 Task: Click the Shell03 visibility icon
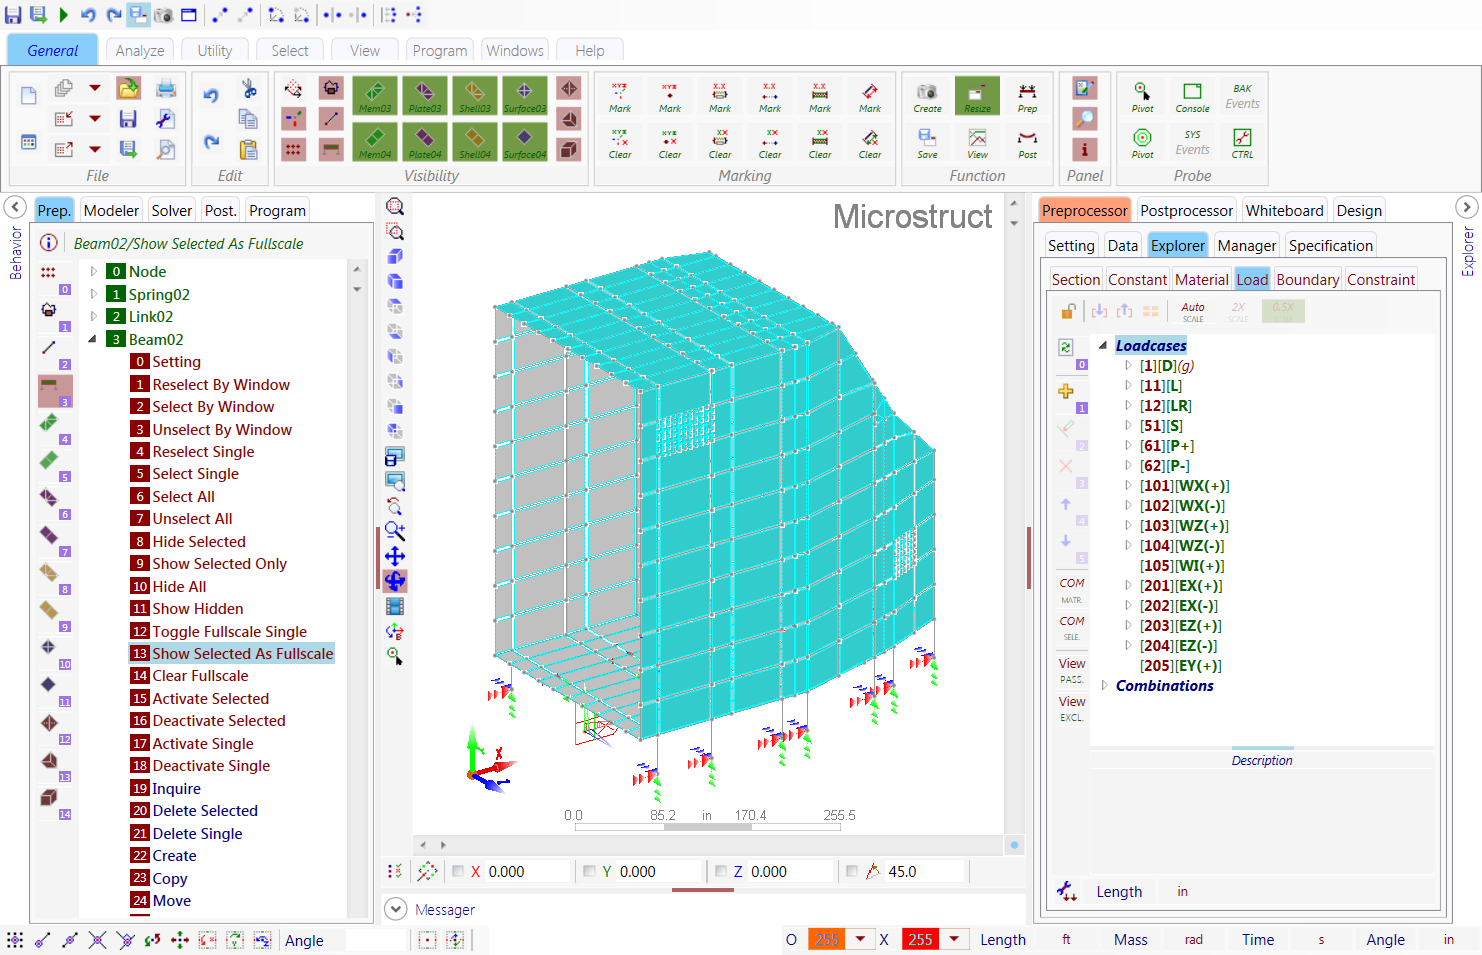tap(475, 96)
